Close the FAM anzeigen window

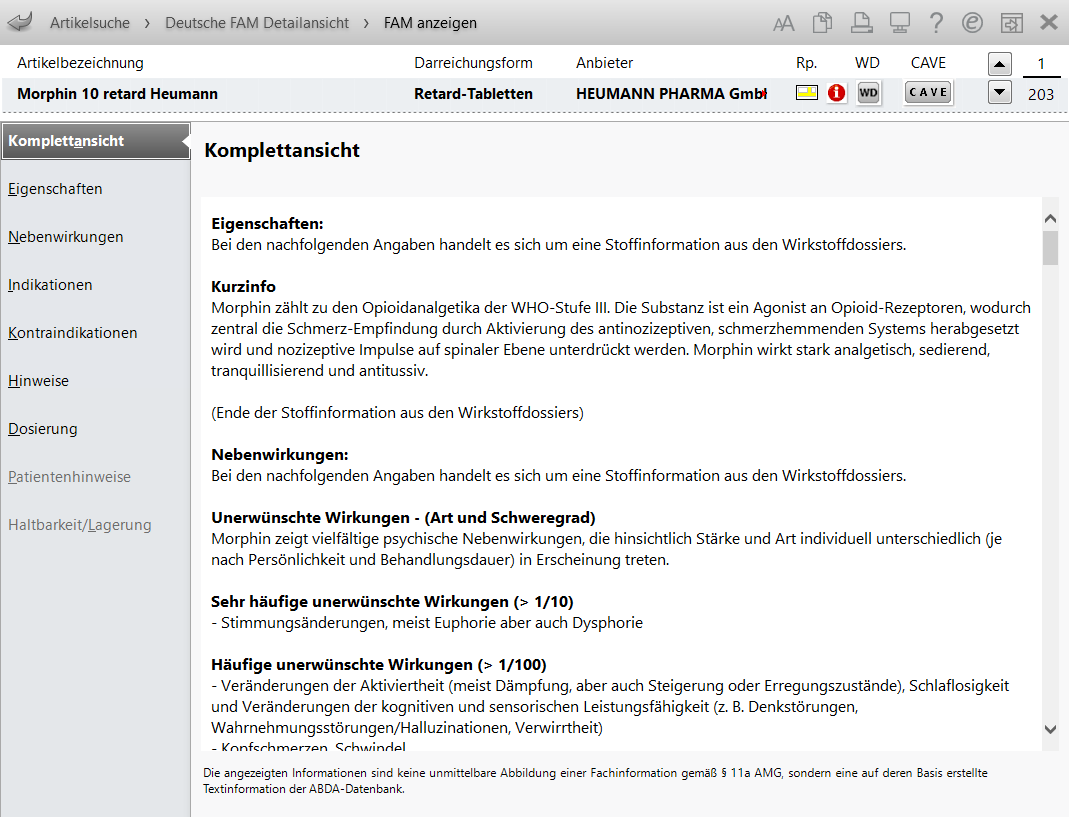pyautogui.click(x=1049, y=23)
